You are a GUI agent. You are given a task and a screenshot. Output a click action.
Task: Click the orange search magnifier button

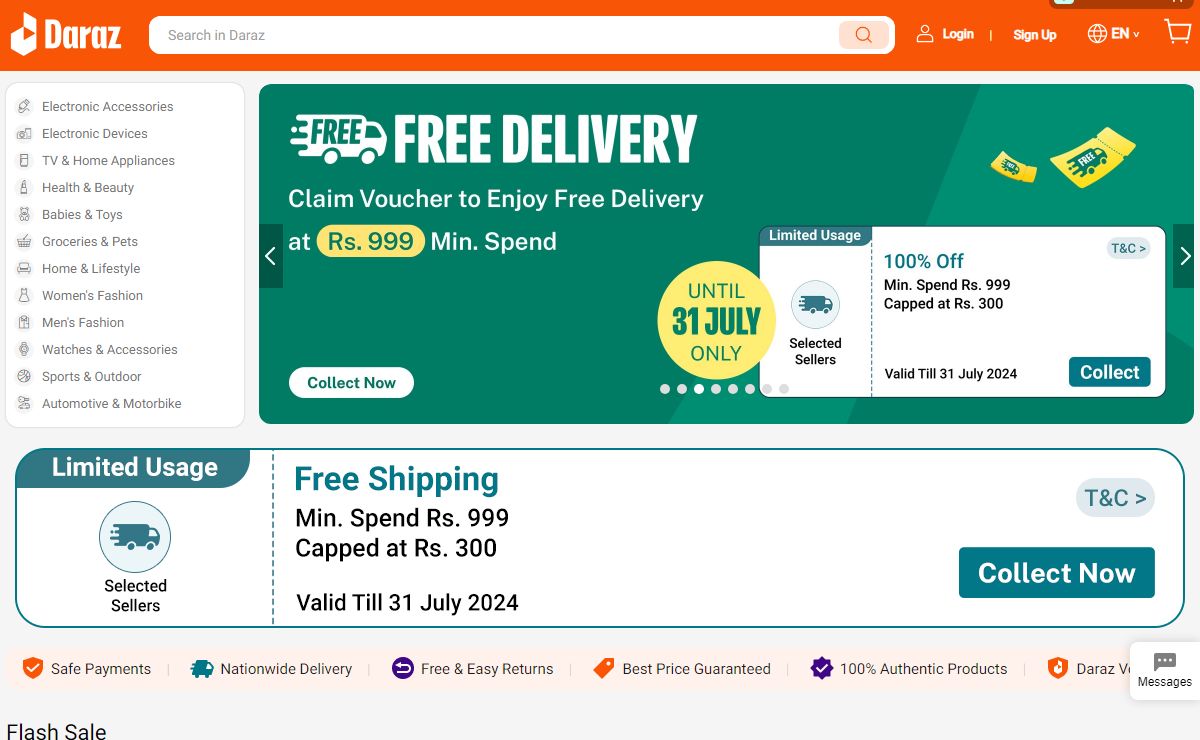pyautogui.click(x=863, y=35)
